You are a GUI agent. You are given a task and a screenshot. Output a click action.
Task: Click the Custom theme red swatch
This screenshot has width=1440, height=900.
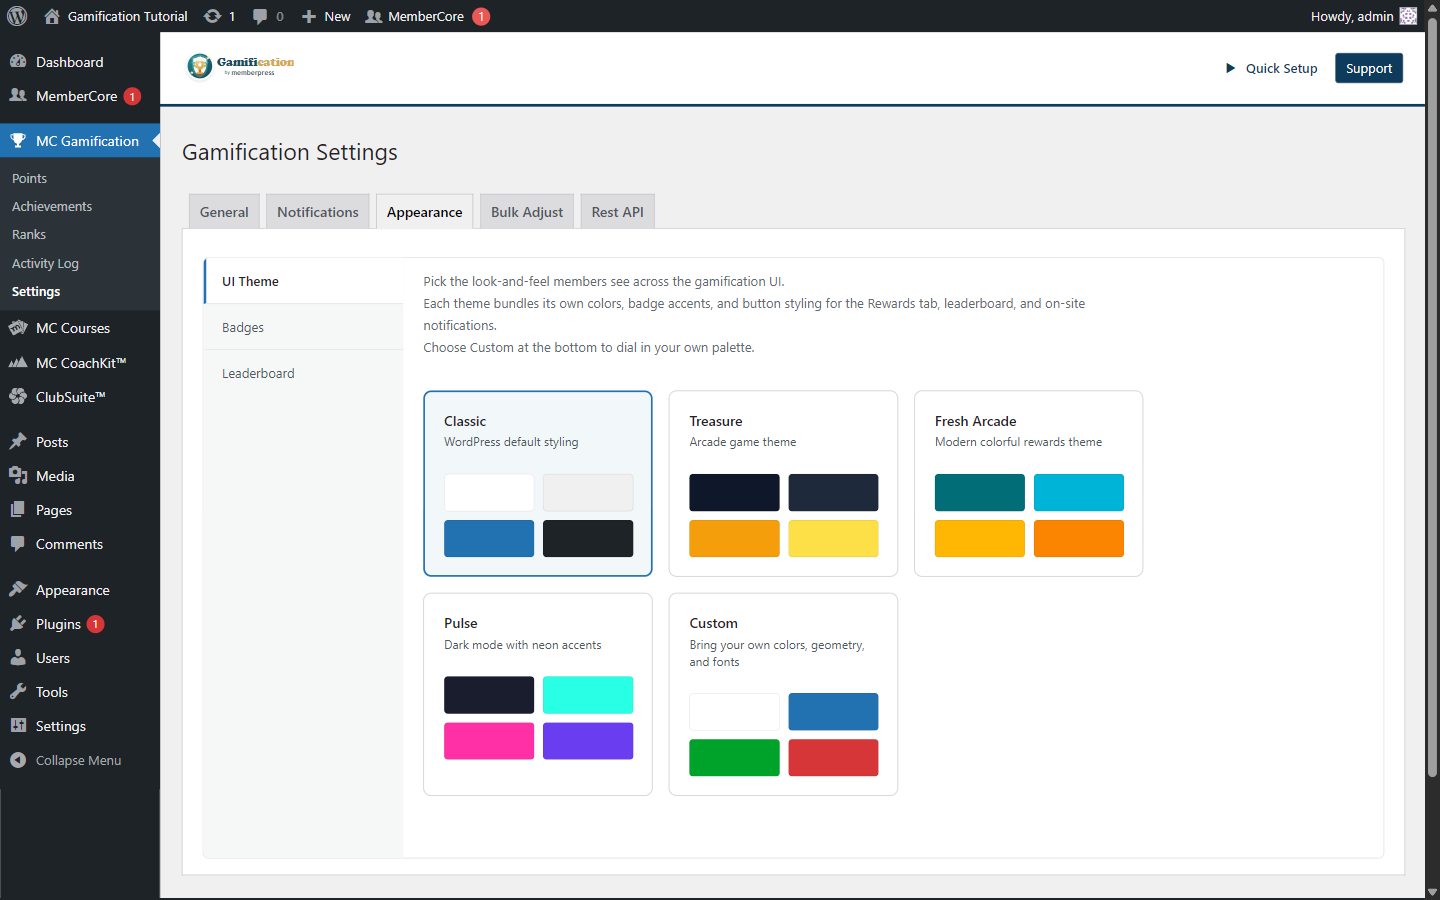coord(833,757)
